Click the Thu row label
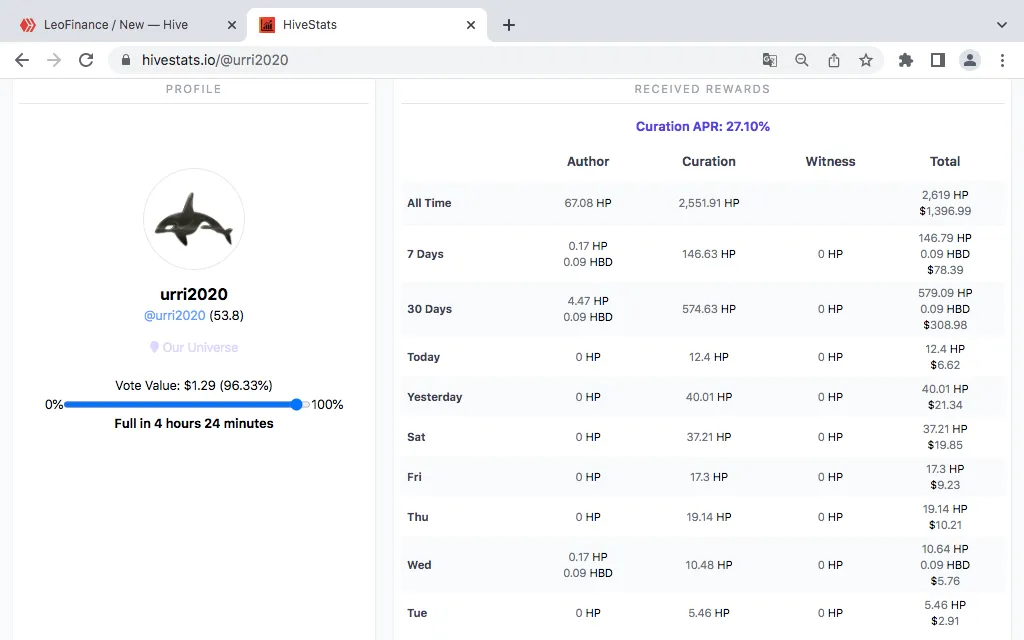This screenshot has width=1024, height=640. 417,517
